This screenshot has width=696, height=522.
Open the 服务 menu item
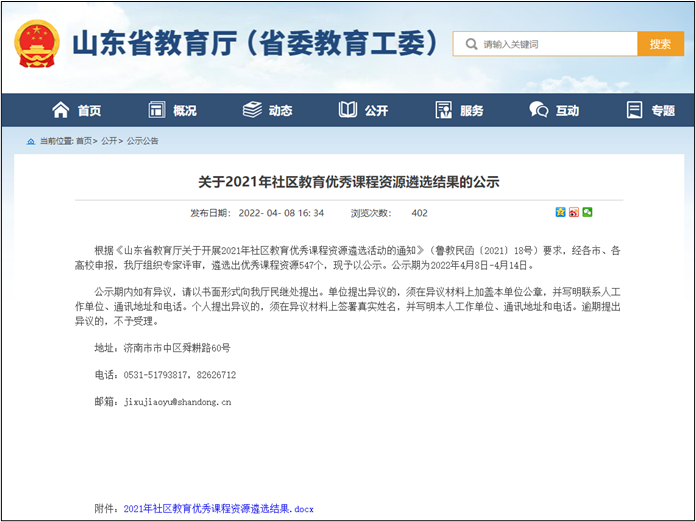pos(471,110)
